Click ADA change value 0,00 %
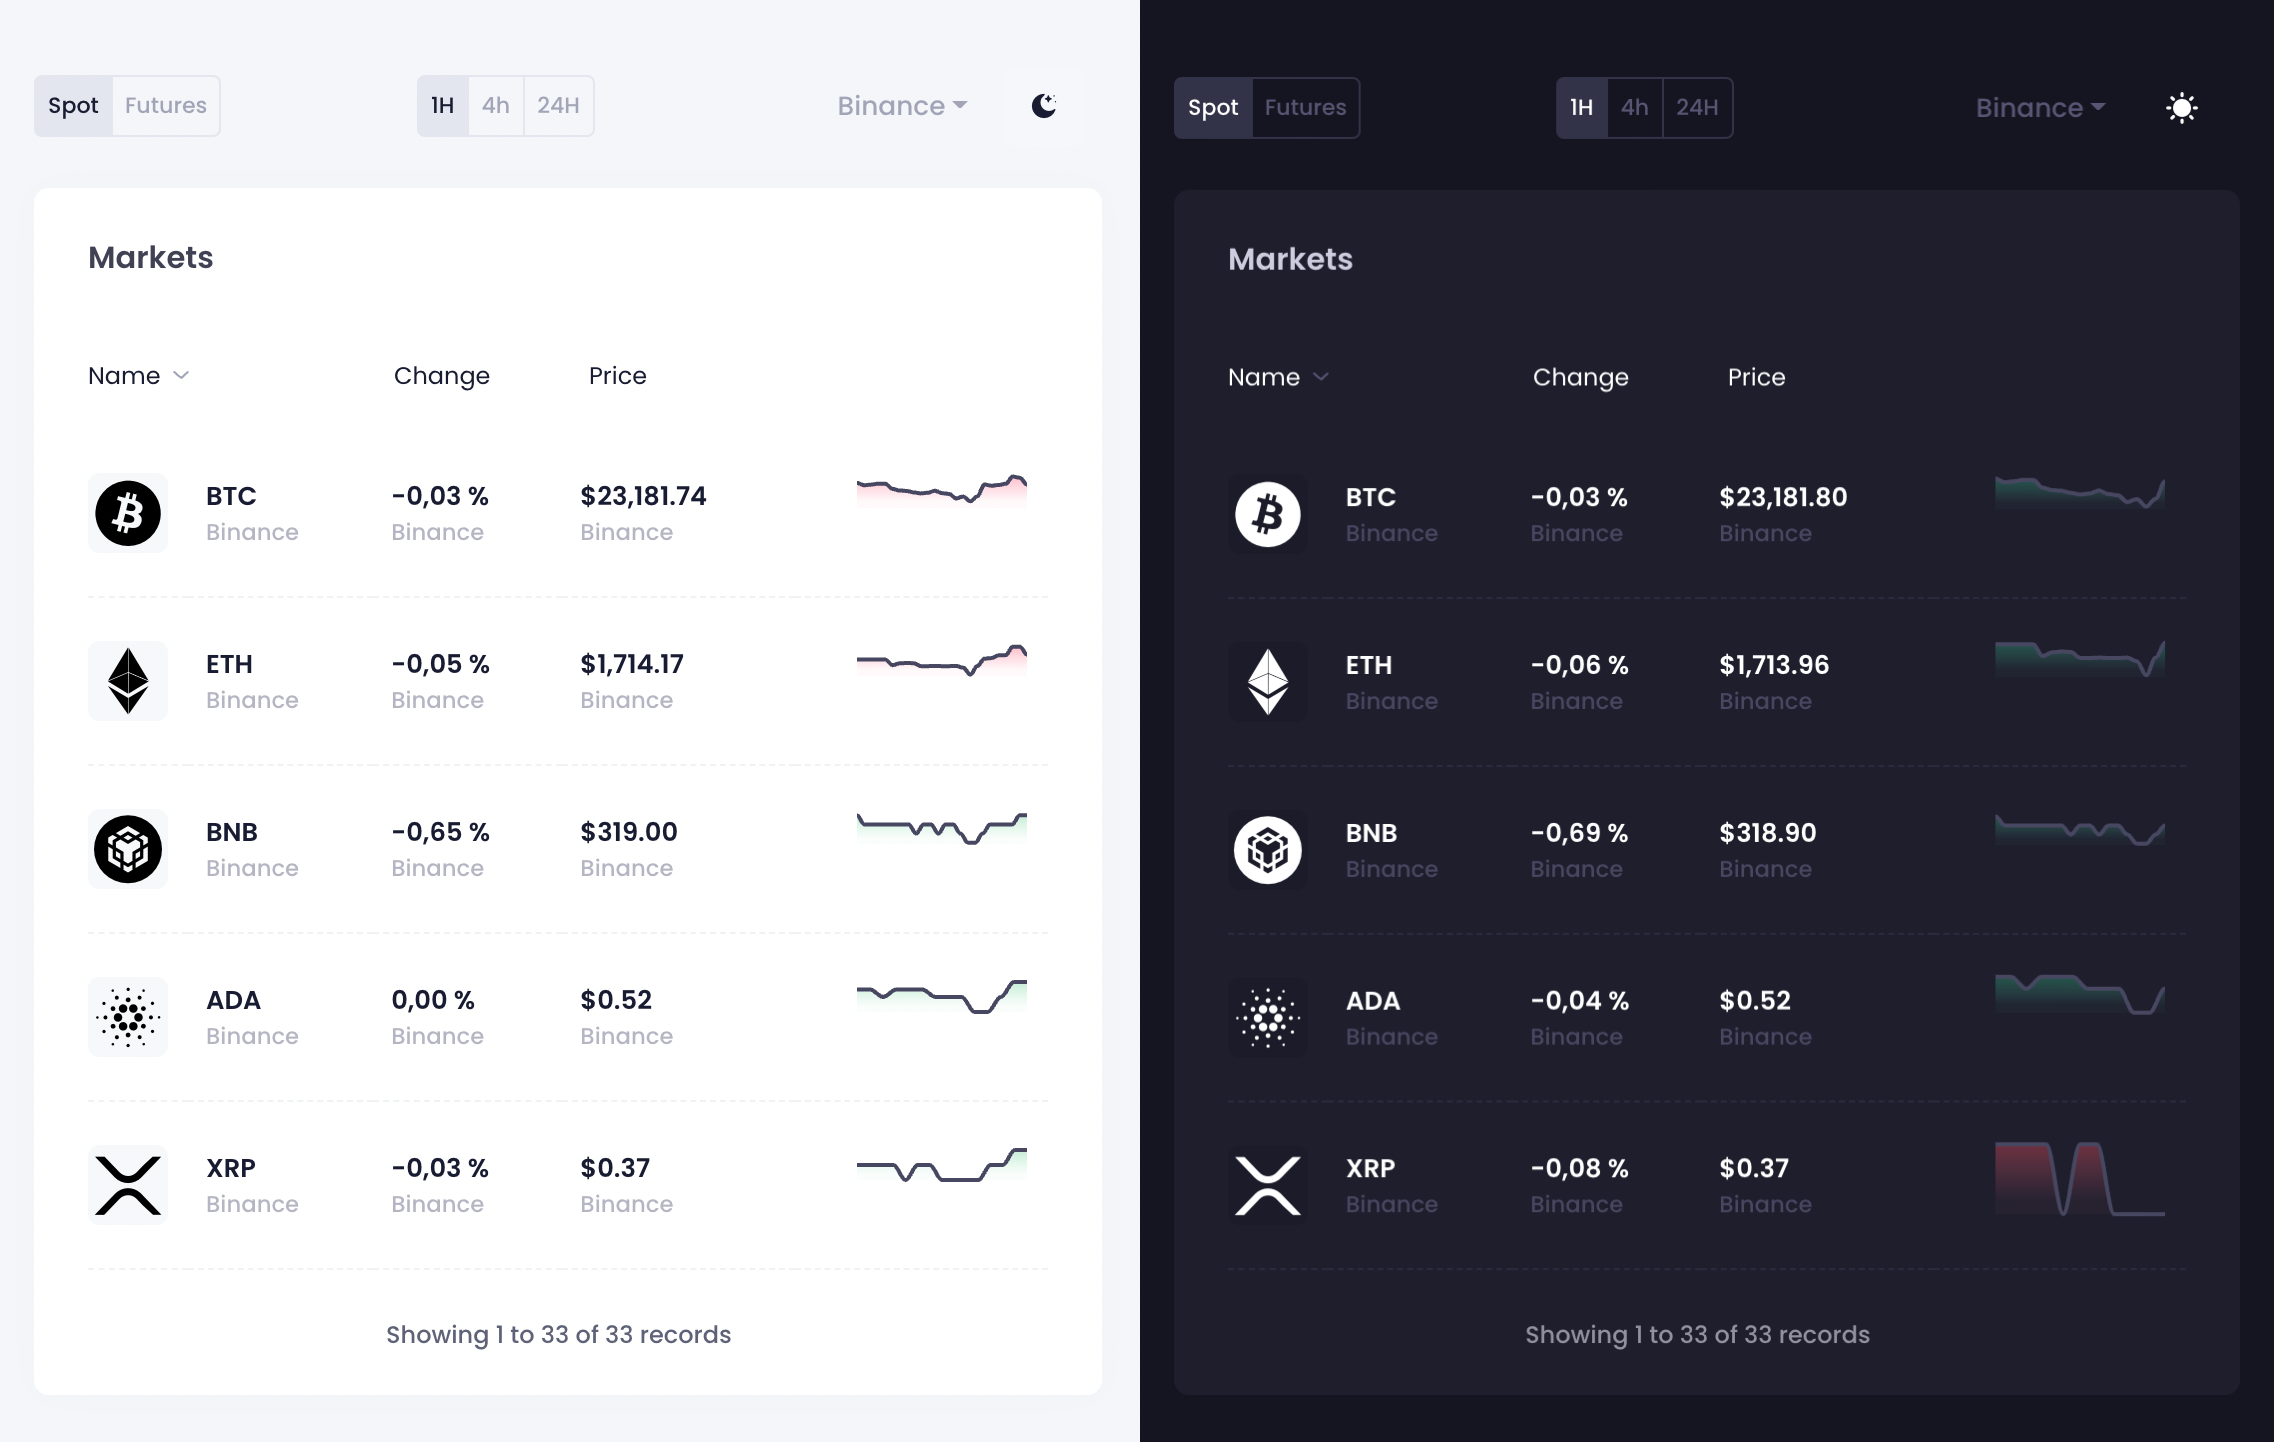Screen dimensions: 2274x1442 [433, 1000]
